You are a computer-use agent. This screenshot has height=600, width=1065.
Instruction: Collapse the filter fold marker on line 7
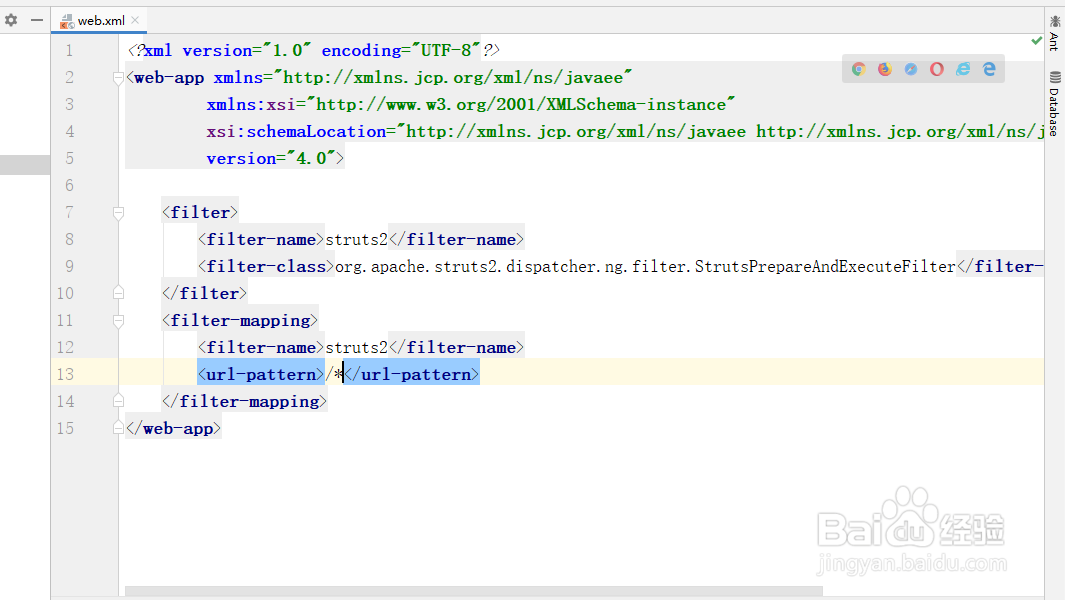118,213
